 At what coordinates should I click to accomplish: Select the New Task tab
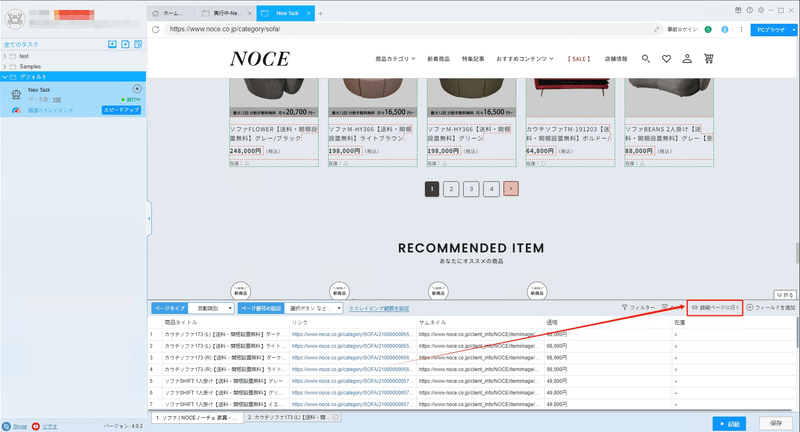click(x=286, y=13)
